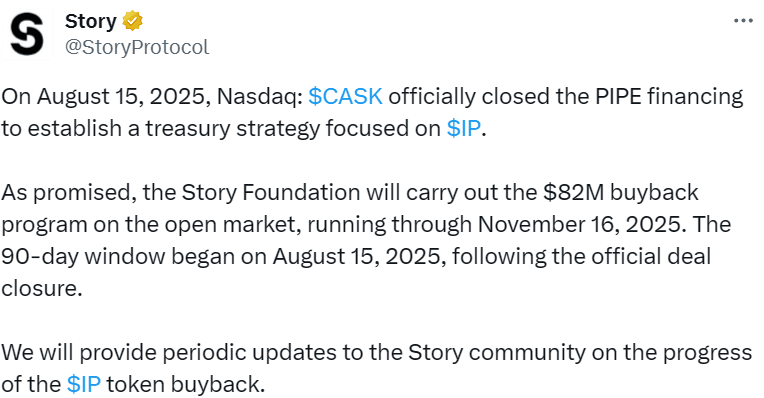Open the Story display name link

pyautogui.click(x=91, y=21)
